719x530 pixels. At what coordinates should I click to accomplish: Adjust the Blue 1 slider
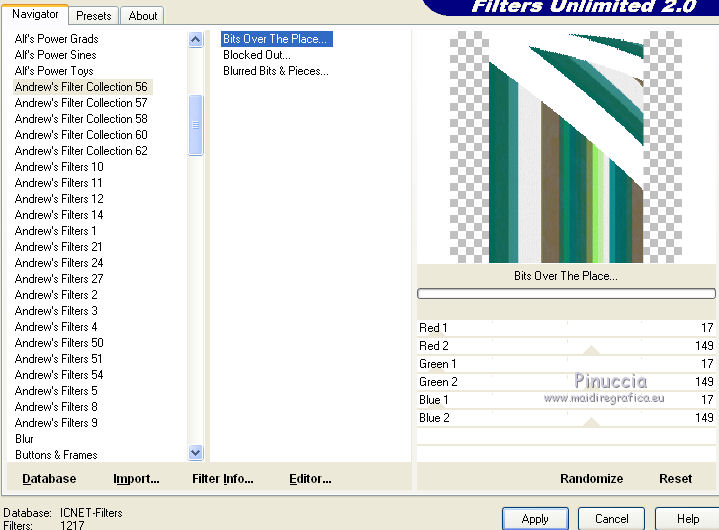pyautogui.click(x=566, y=400)
